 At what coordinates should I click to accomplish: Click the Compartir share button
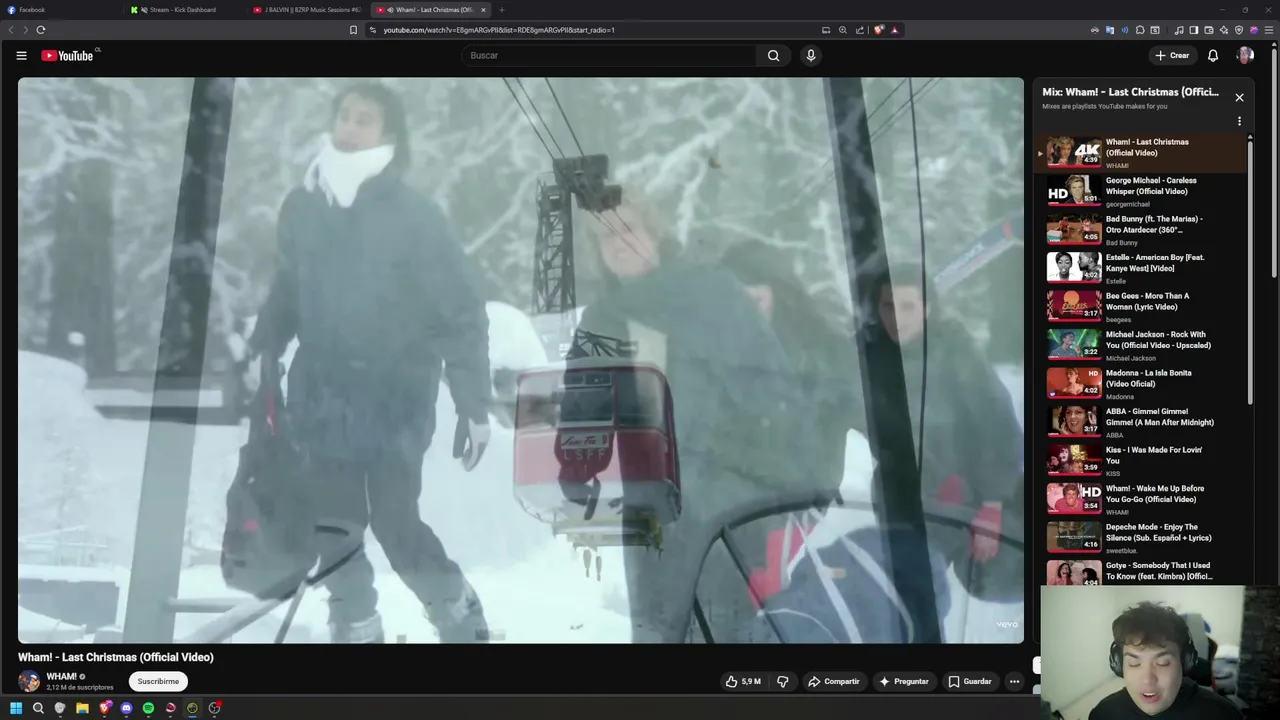coord(834,682)
